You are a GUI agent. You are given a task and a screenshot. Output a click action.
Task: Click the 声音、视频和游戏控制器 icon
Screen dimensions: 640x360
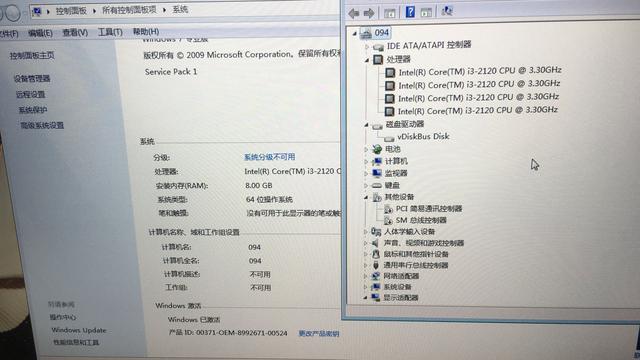coord(376,243)
